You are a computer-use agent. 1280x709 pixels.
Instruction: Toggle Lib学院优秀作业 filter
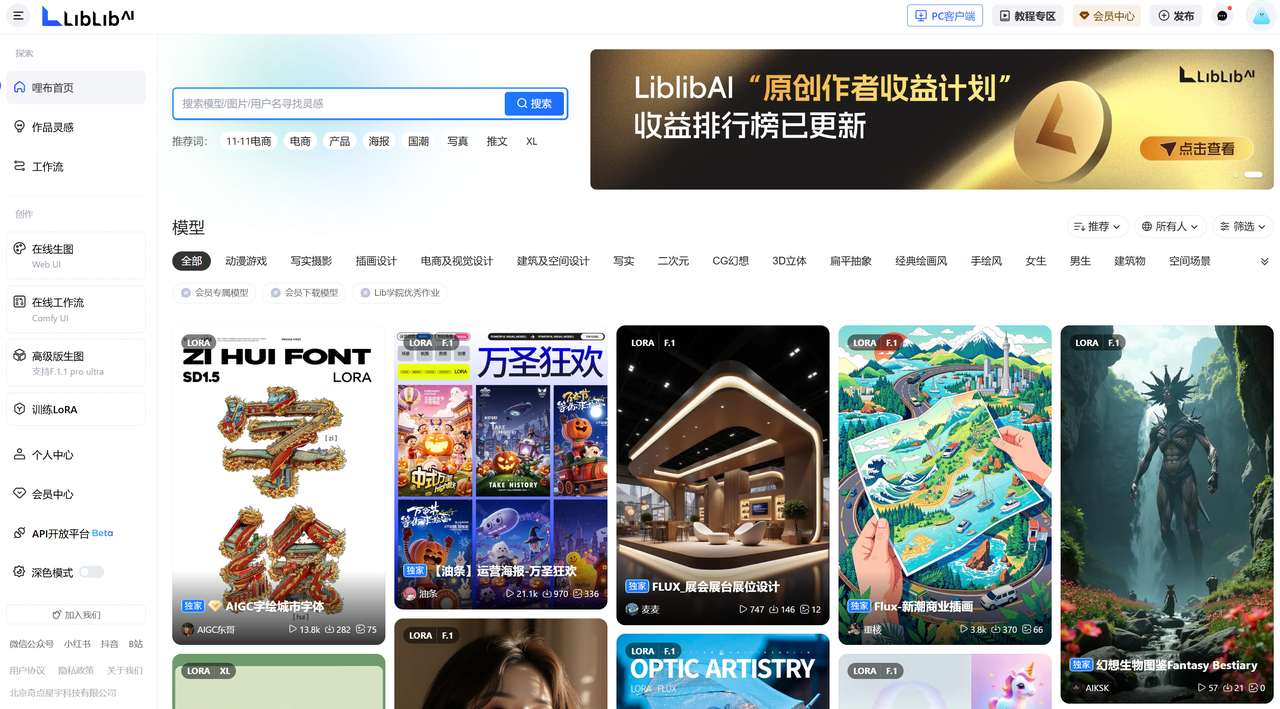tap(400, 293)
